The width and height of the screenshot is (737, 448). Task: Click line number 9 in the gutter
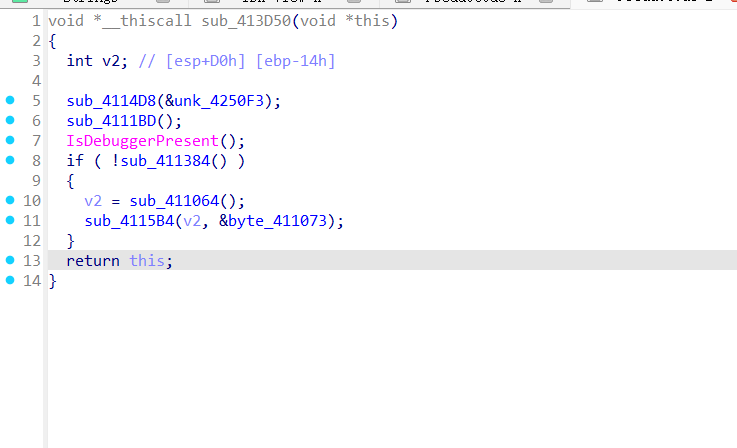[x=36, y=181]
